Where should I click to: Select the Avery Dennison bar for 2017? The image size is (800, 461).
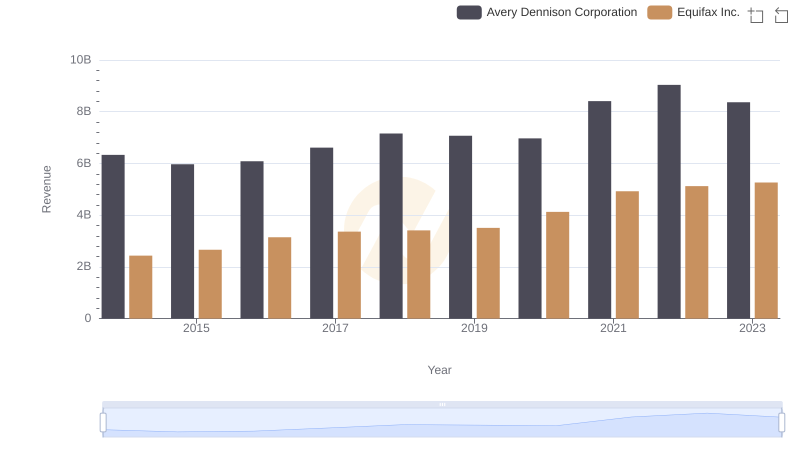pos(321,233)
